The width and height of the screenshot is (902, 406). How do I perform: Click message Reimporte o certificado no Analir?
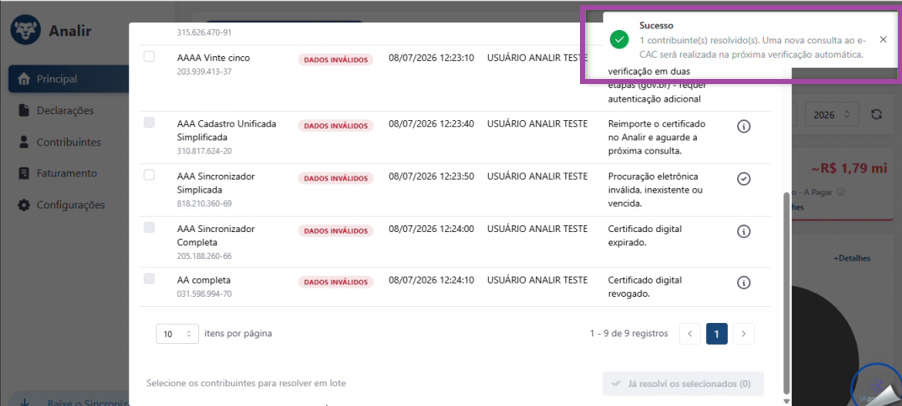(656, 137)
